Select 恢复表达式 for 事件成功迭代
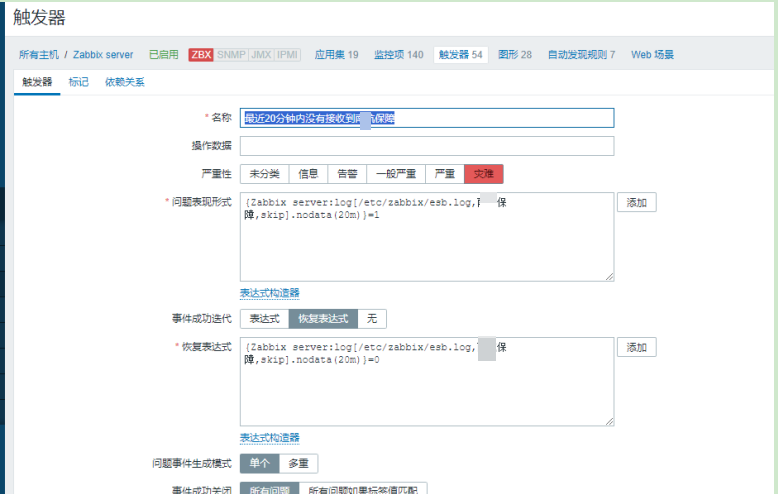 click(323, 319)
